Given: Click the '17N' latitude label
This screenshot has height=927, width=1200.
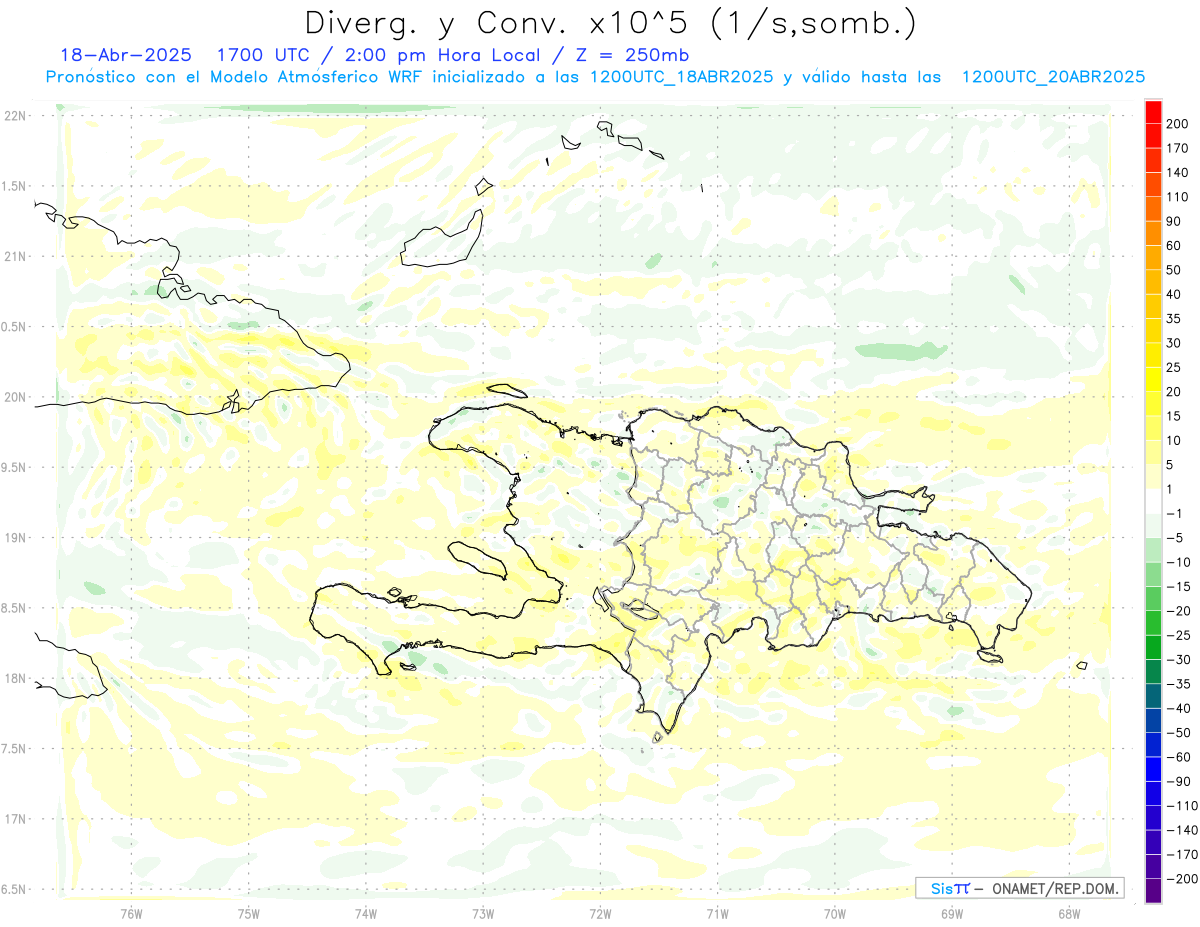Looking at the screenshot, I should coord(15,819).
